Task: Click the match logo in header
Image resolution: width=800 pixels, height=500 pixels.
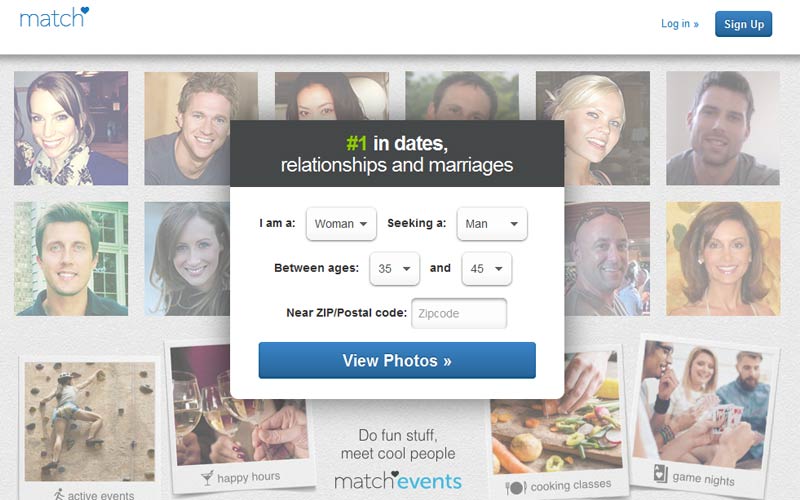Action: pos(54,17)
